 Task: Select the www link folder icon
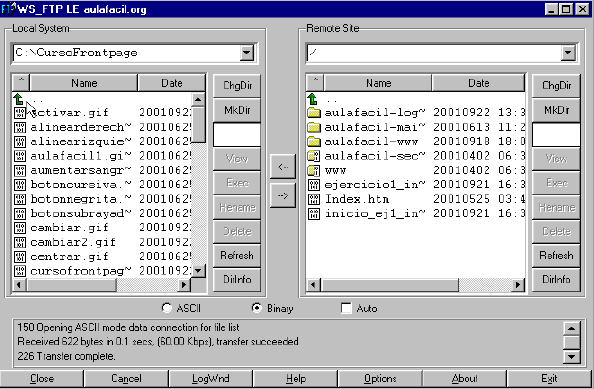[314, 170]
